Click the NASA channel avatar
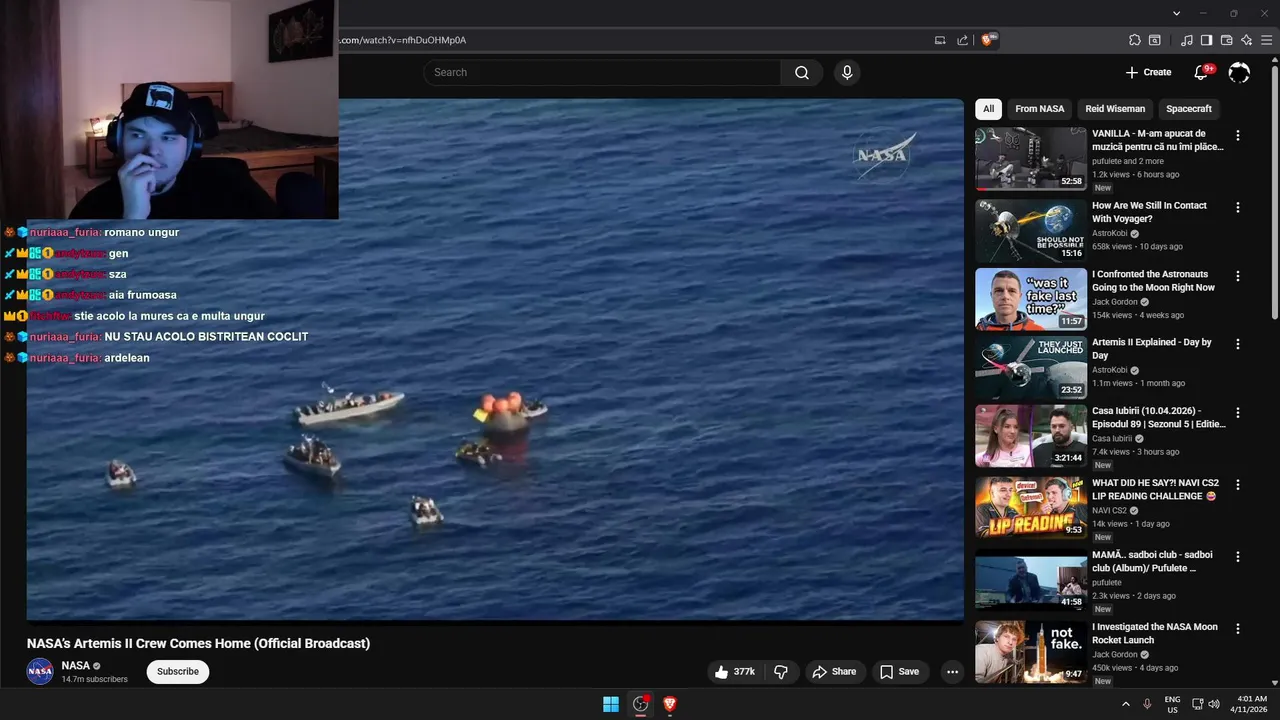The height and width of the screenshot is (720, 1280). coord(40,671)
